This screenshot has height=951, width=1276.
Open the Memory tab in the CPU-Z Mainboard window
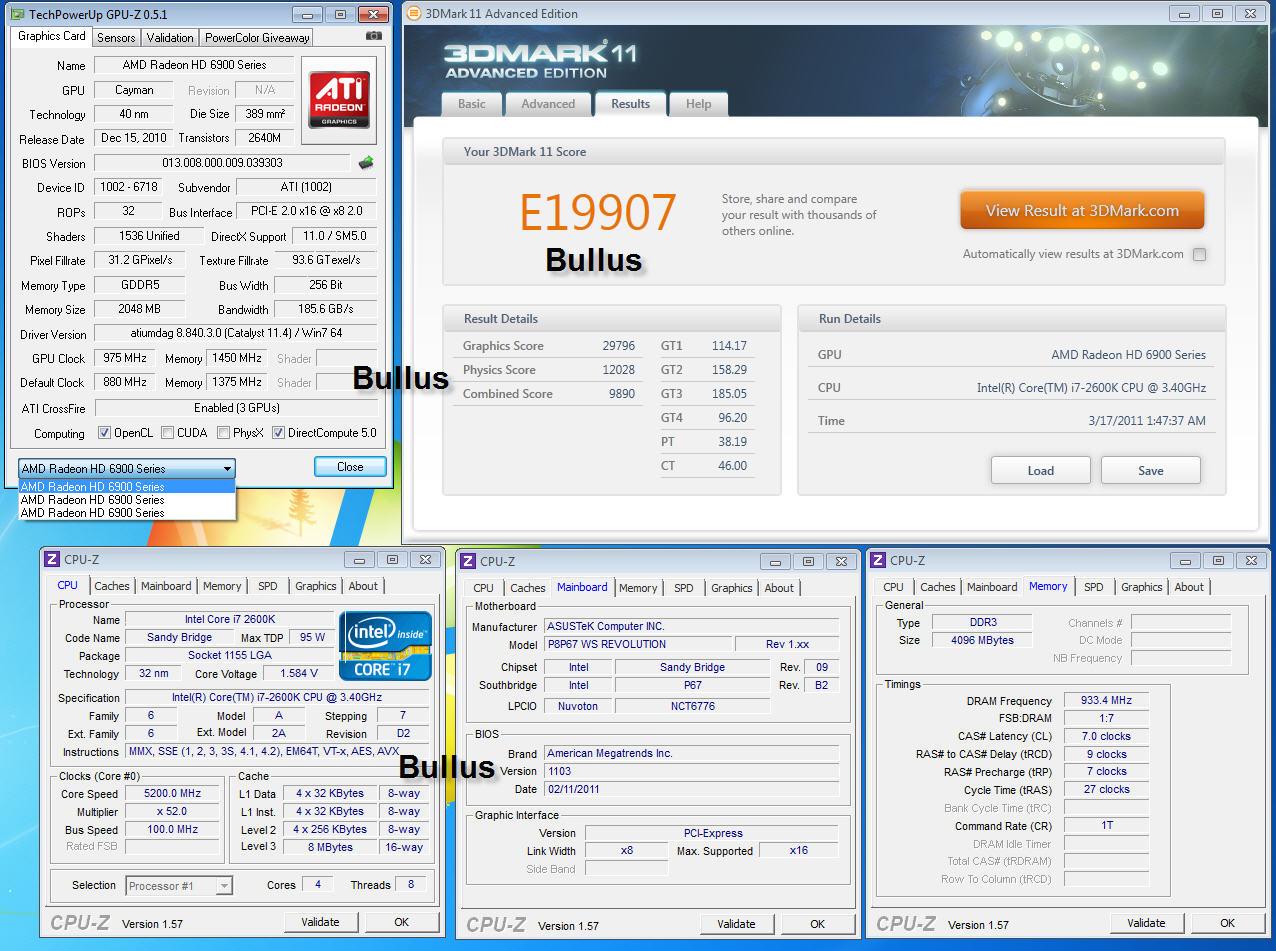(638, 588)
